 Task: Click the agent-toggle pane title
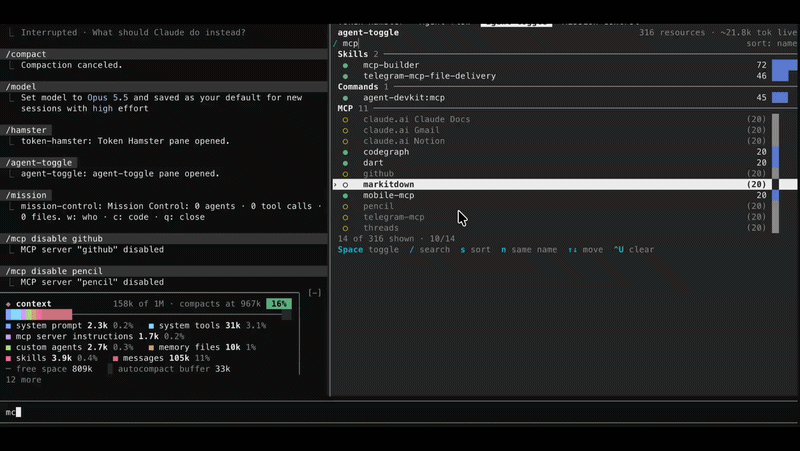(x=368, y=33)
